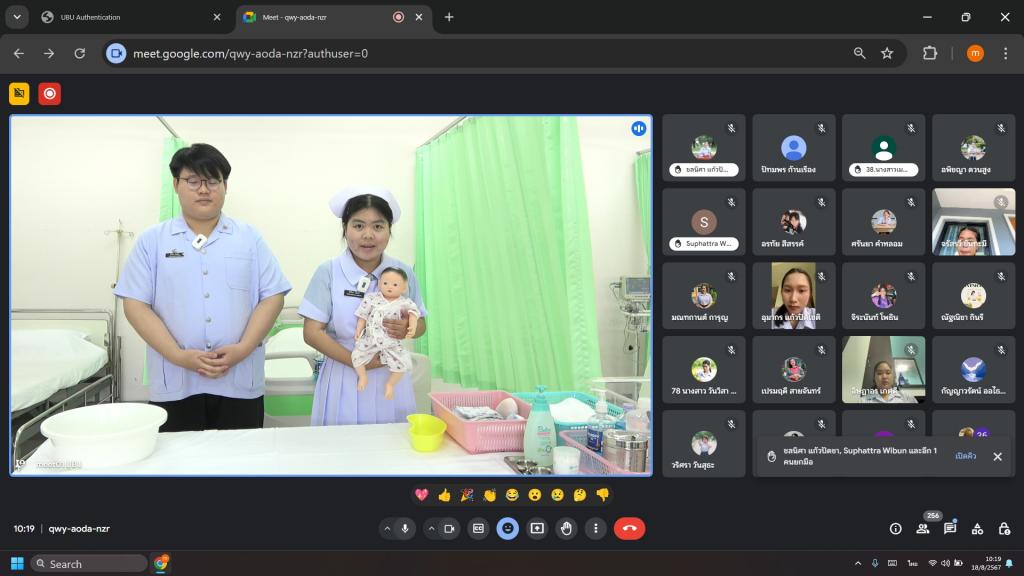Open the activities panel
Image resolution: width=1024 pixels, height=576 pixels.
click(x=977, y=529)
